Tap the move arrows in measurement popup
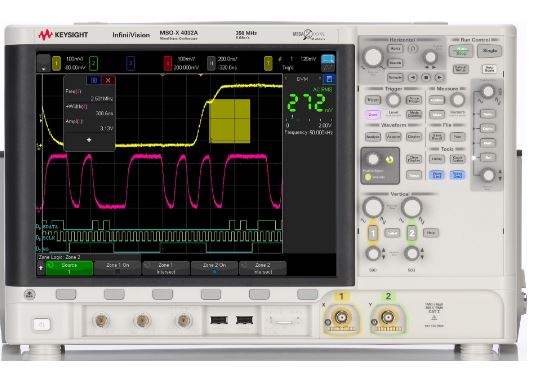This screenshot has width=538, height=379. pos(89,140)
